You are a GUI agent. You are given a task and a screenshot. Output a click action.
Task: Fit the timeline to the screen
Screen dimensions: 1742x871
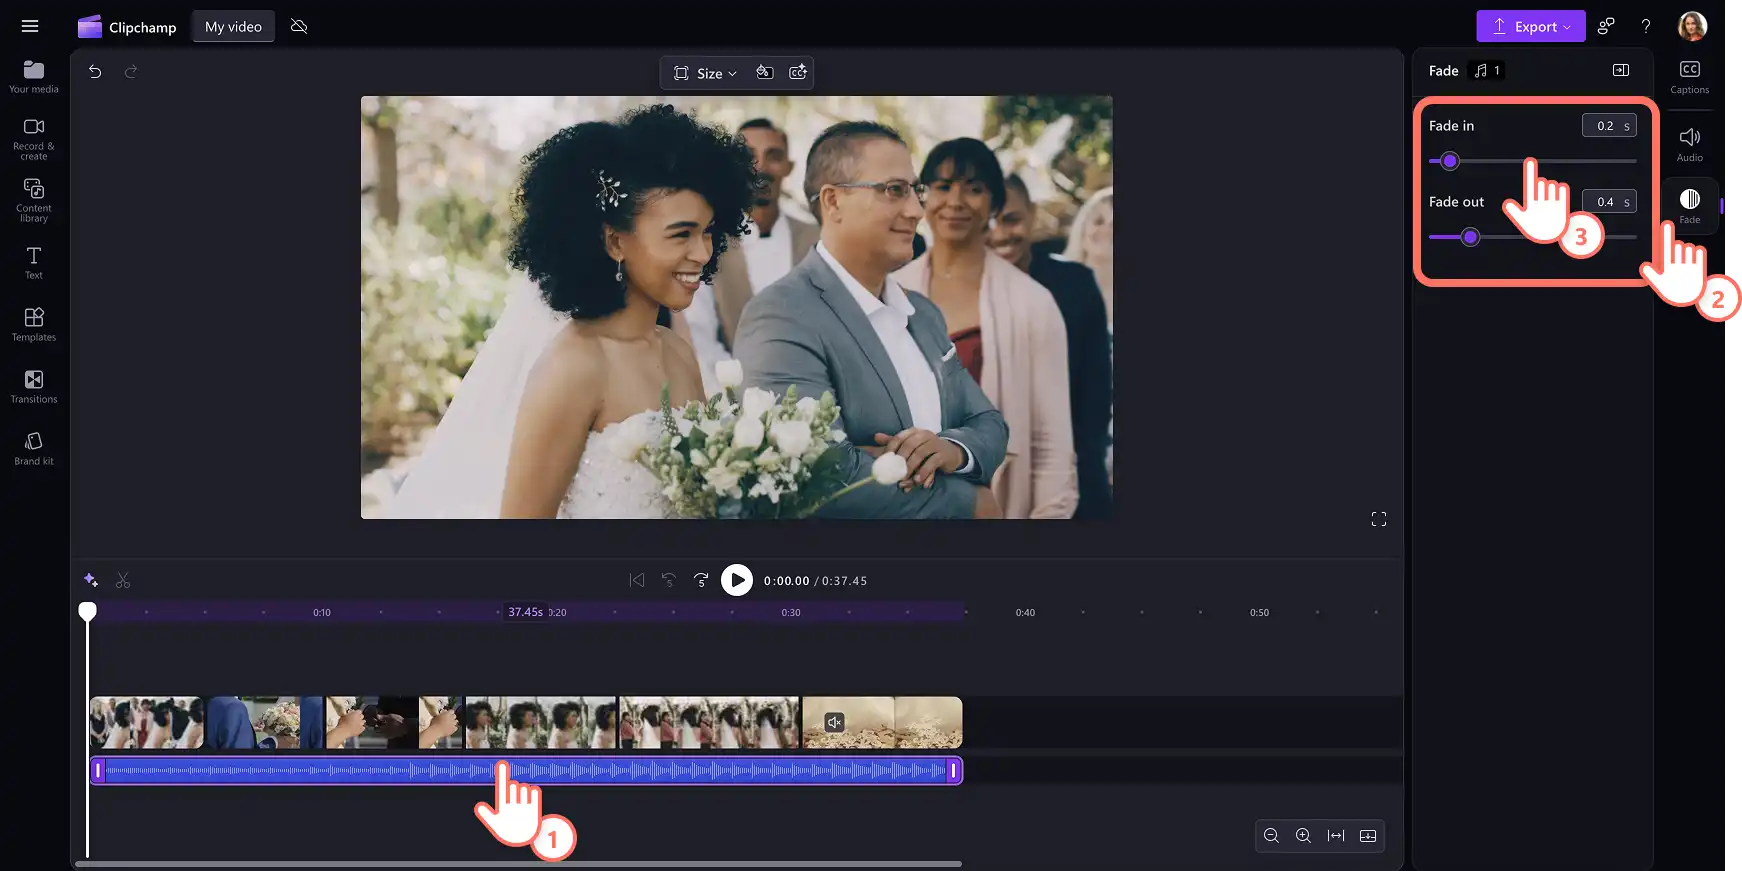click(x=1336, y=836)
